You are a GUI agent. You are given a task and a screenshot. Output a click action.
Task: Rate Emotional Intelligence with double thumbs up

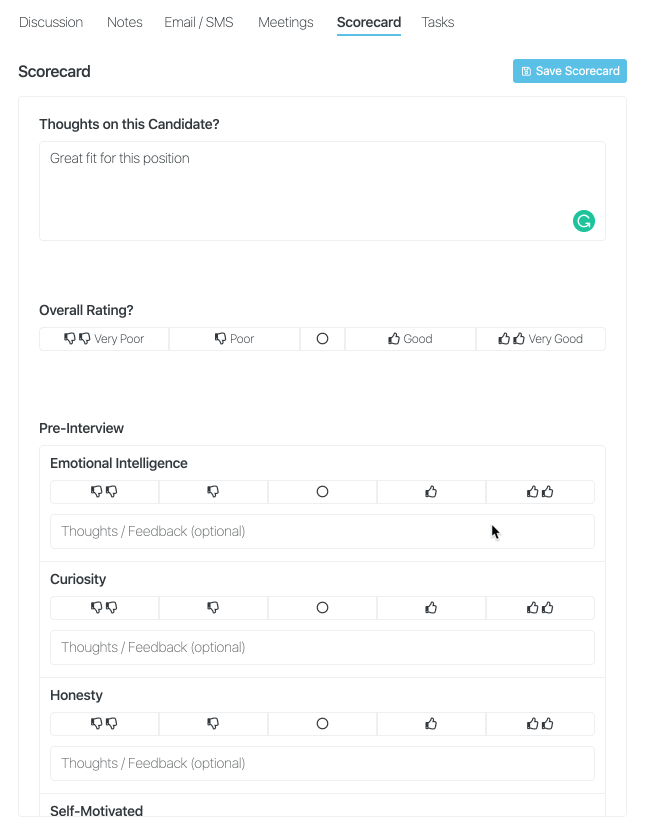(x=540, y=492)
